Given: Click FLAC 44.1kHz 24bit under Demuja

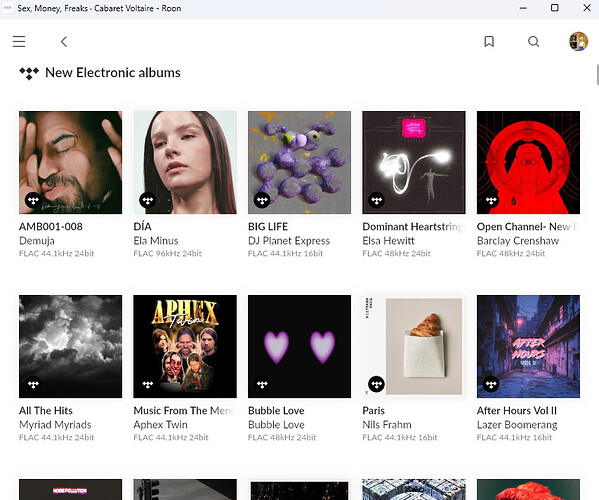Looking at the screenshot, I should point(57,253).
